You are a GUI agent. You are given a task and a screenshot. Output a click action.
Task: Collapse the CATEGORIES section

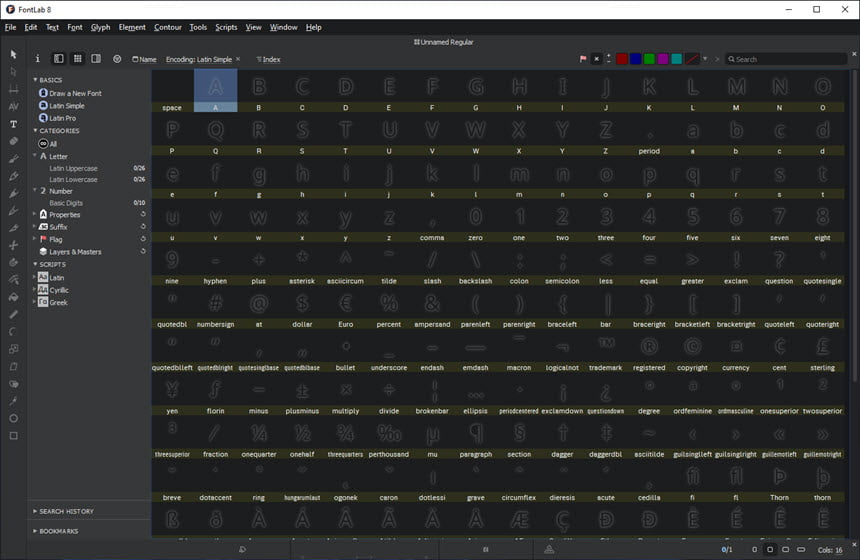pyautogui.click(x=35, y=131)
